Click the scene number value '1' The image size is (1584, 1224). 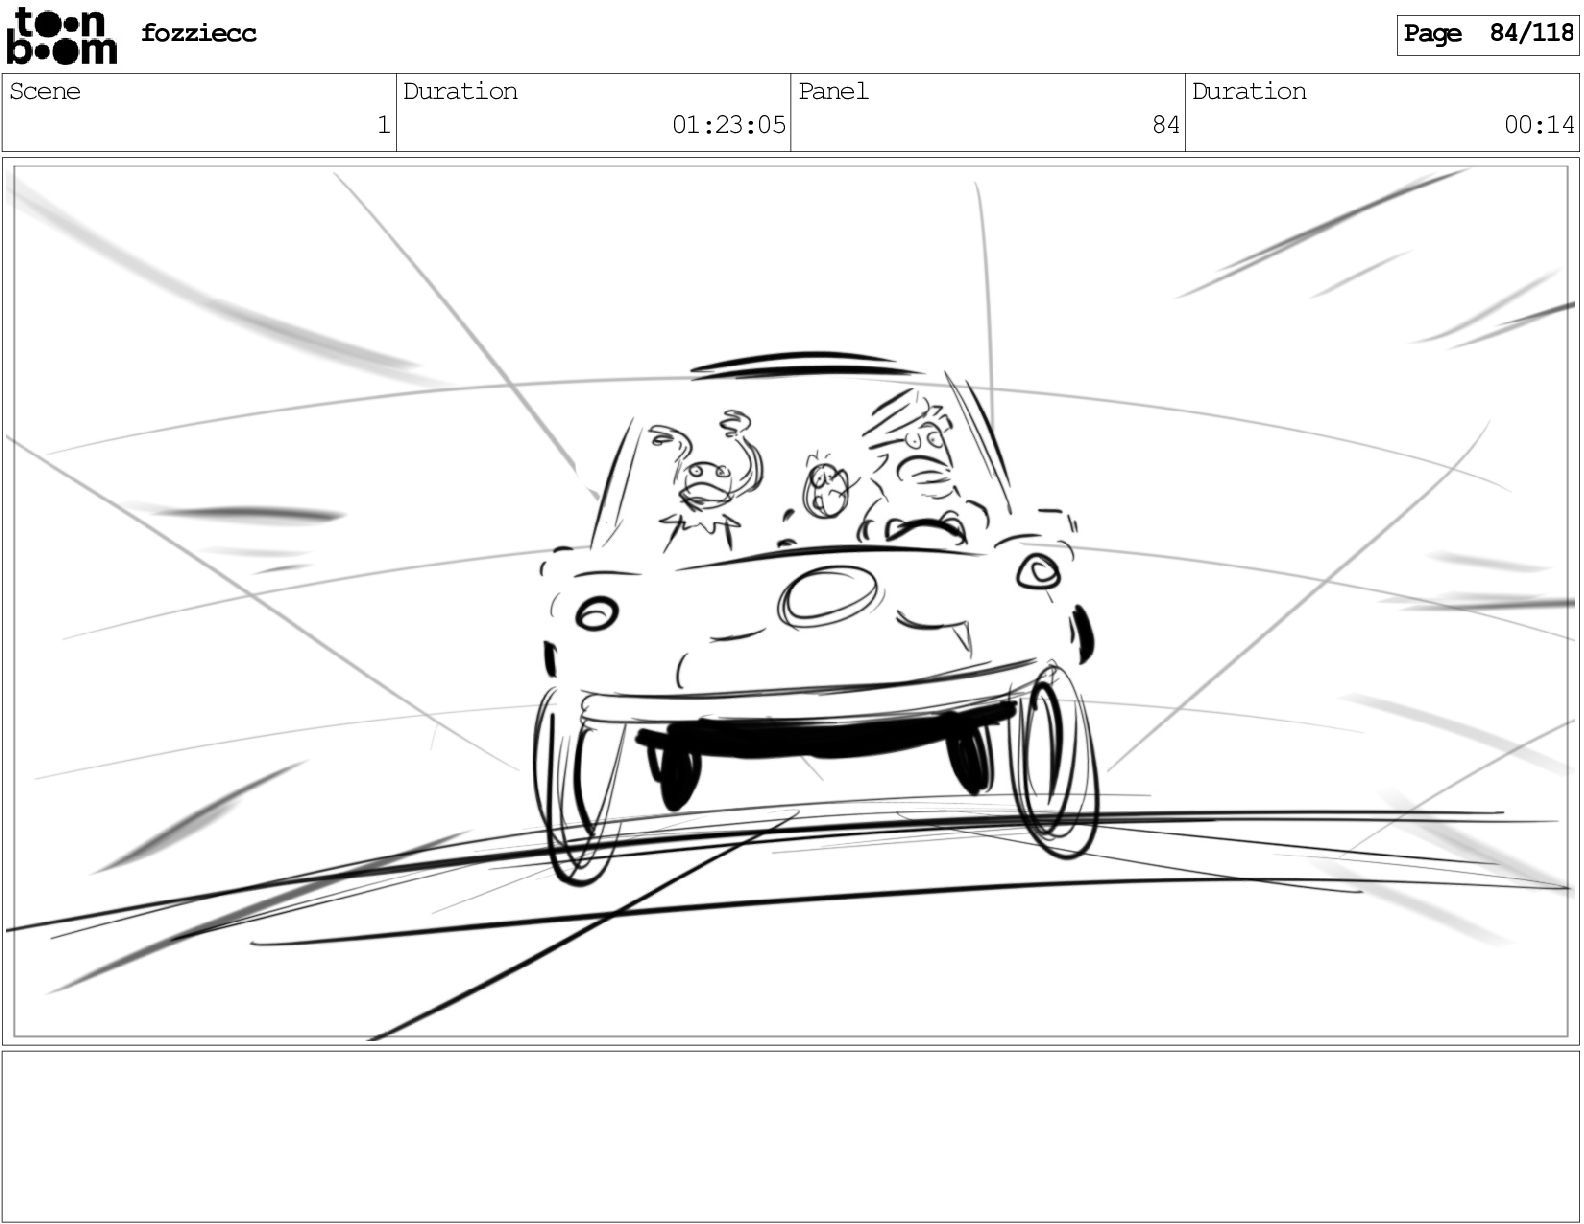pos(383,125)
